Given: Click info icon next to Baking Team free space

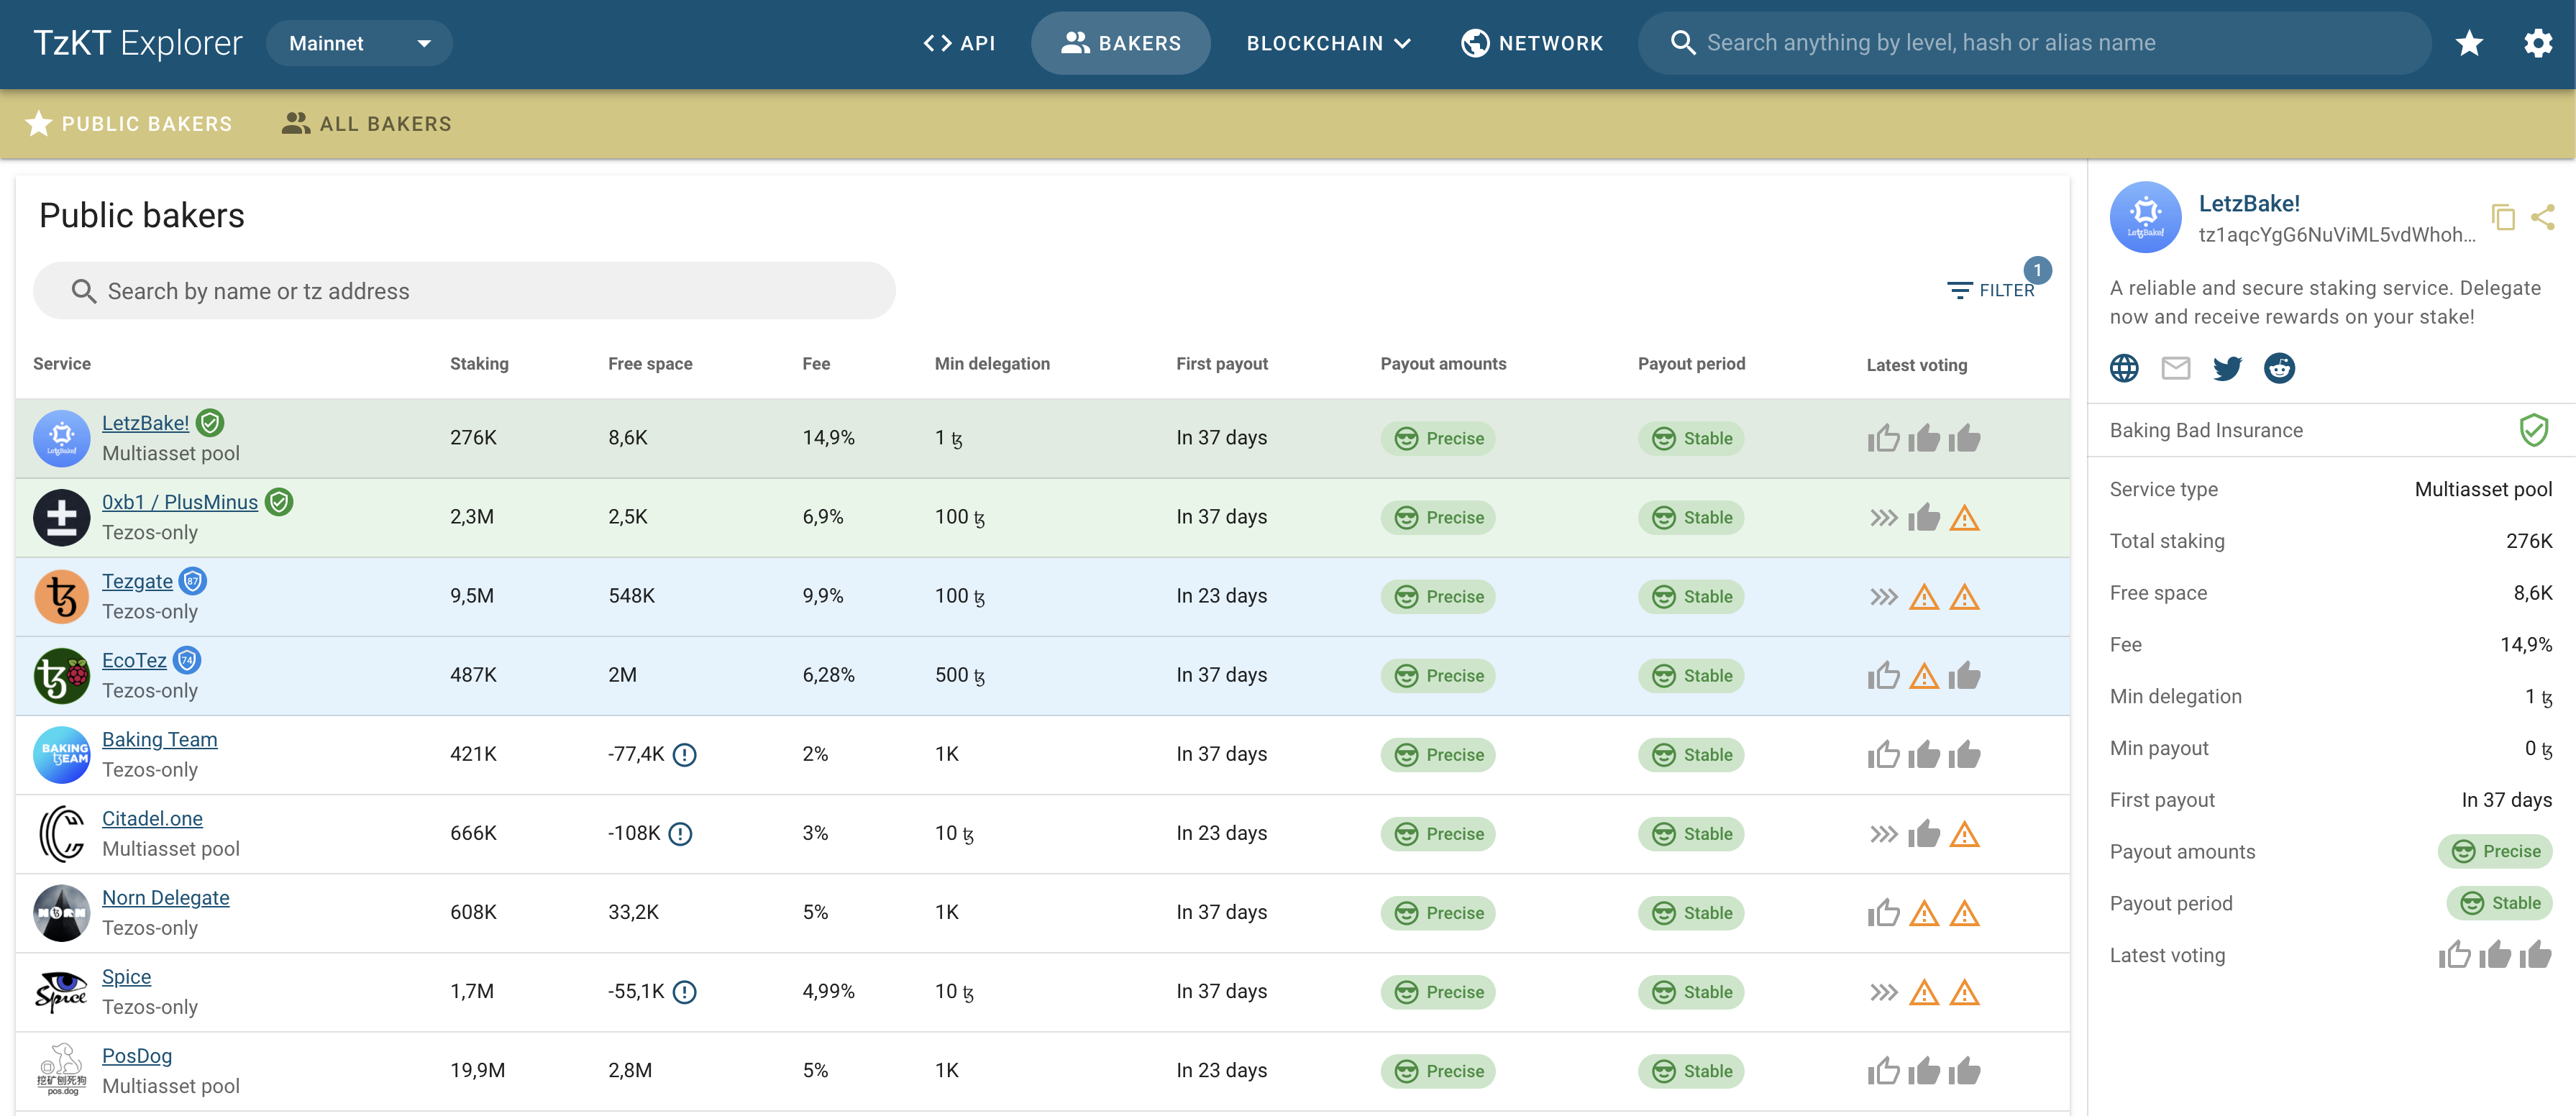Looking at the screenshot, I should 685,755.
